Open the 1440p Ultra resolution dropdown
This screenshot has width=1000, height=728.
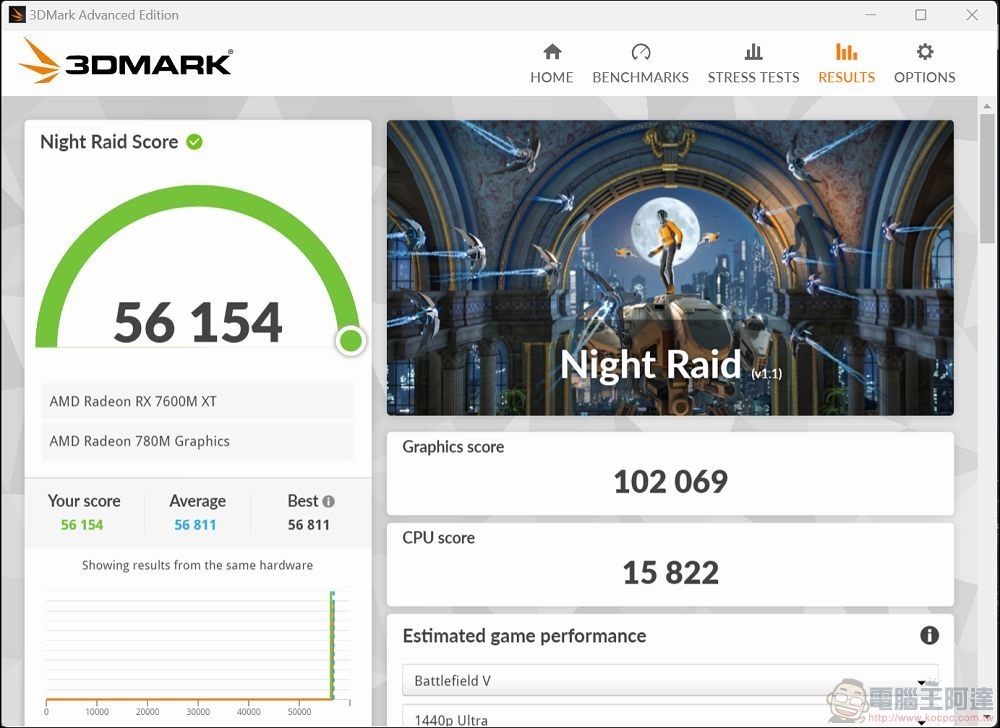coord(670,716)
